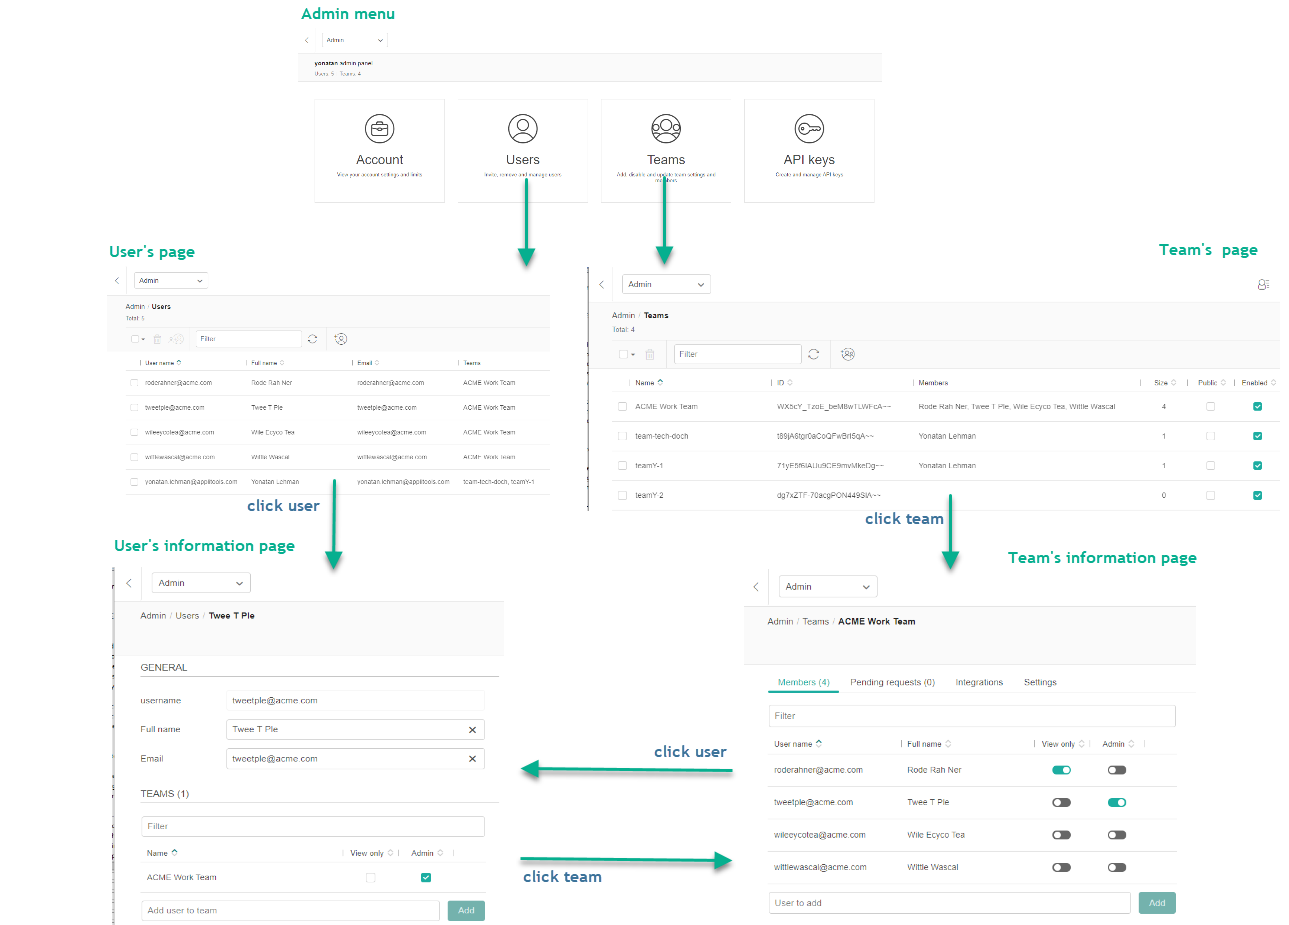This screenshot has height=925, width=1289.
Task: Click Add button beside User to add
Action: [x=1156, y=903]
